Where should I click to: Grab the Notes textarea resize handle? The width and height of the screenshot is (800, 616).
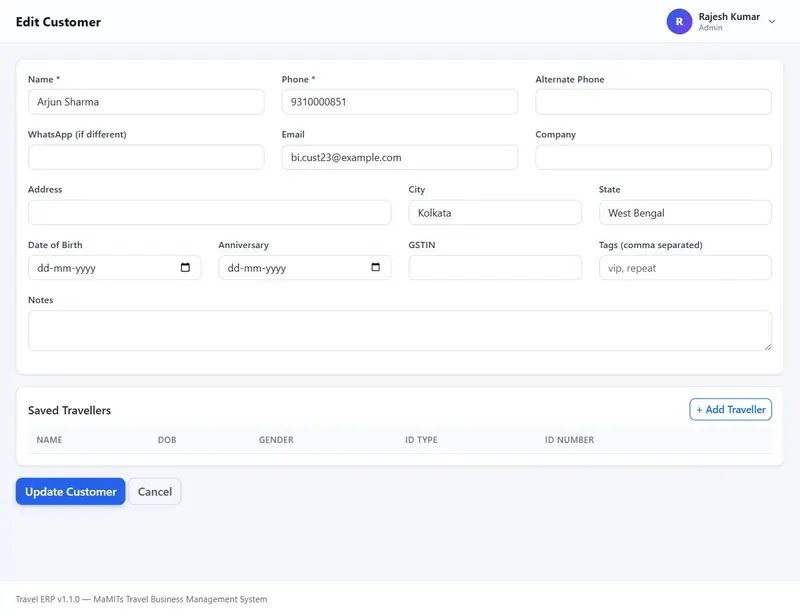point(767,347)
